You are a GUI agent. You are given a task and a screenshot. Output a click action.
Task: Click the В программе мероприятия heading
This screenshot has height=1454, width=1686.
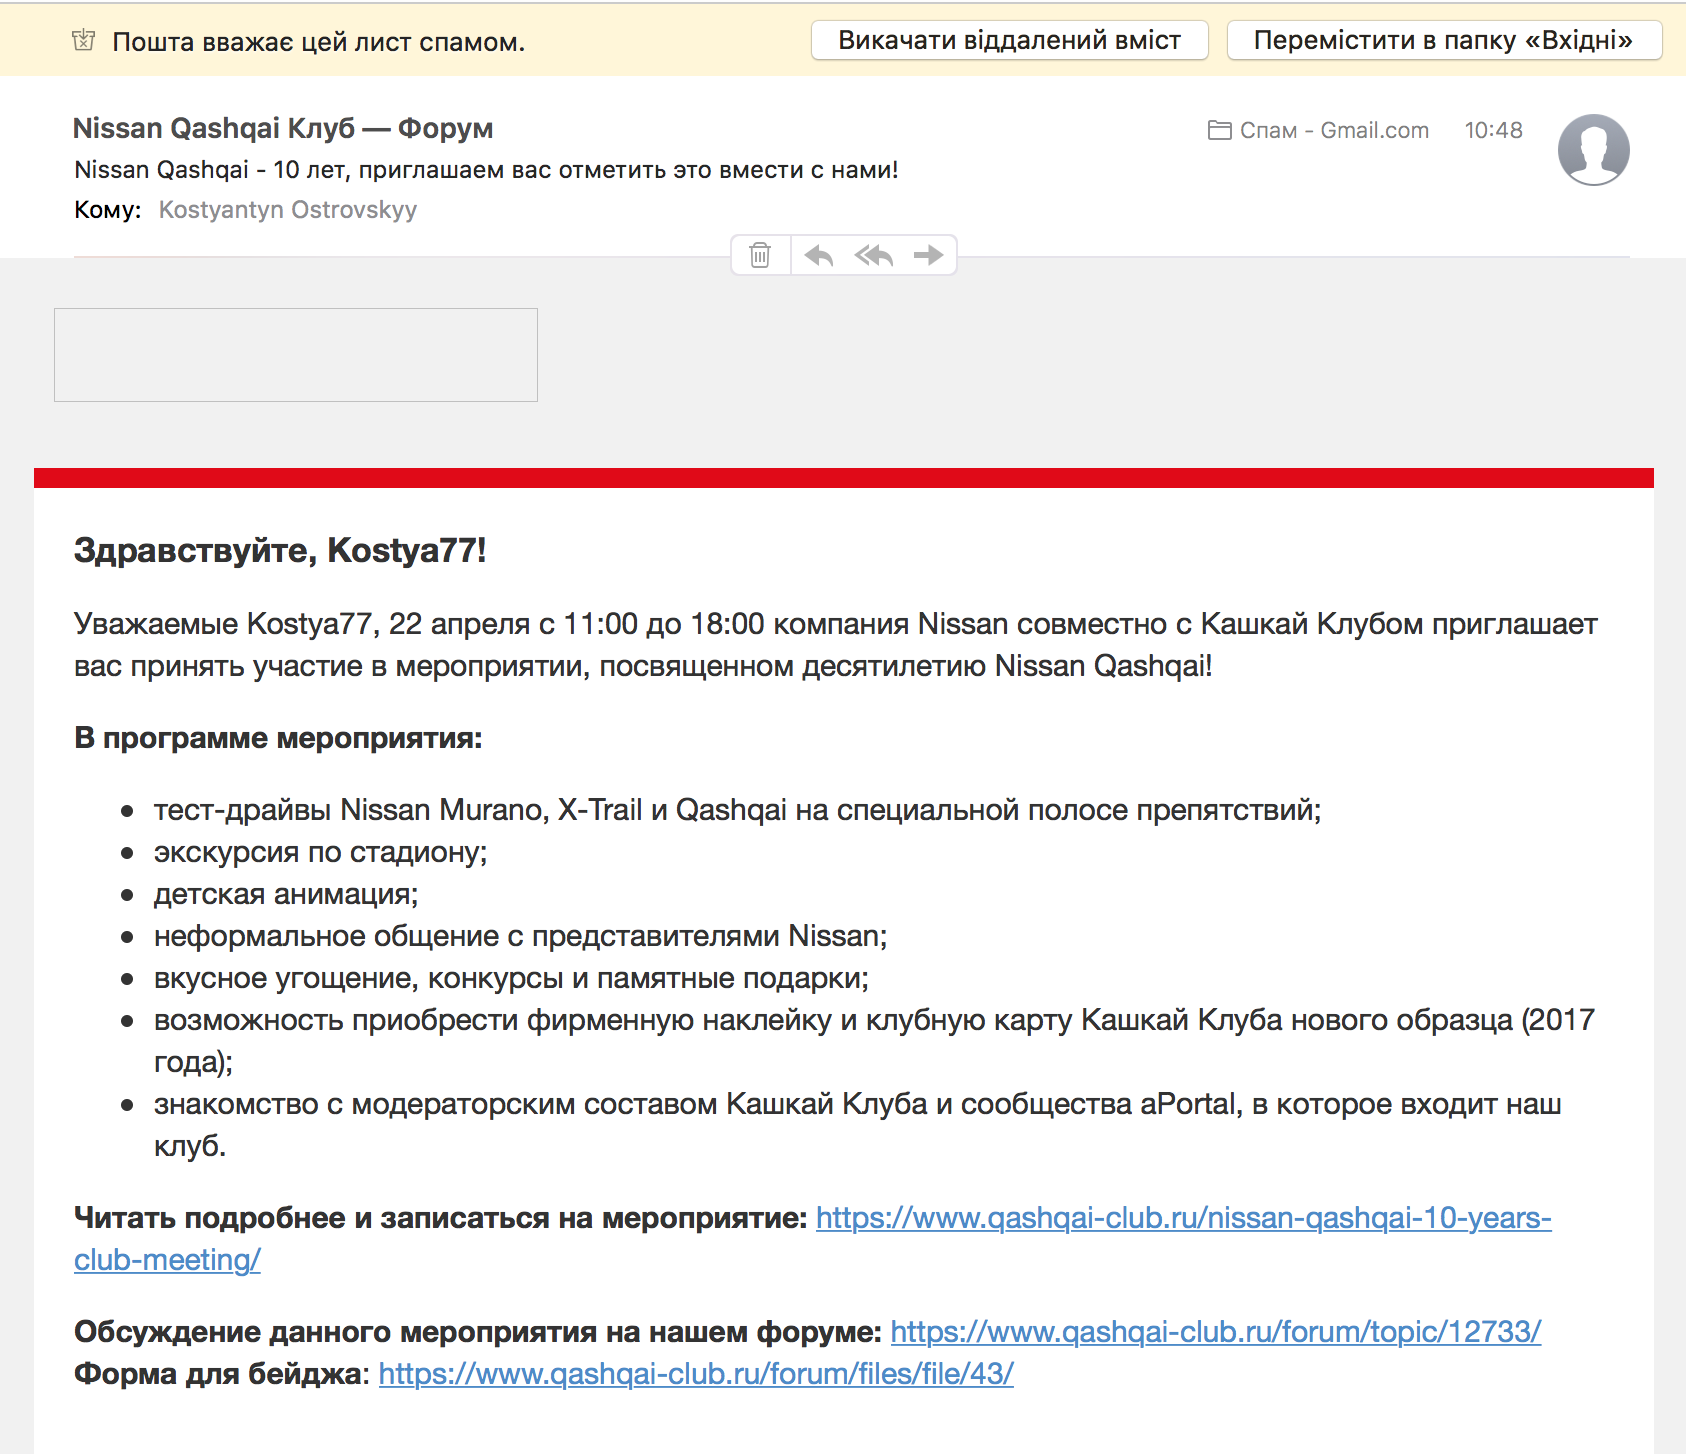pyautogui.click(x=278, y=738)
